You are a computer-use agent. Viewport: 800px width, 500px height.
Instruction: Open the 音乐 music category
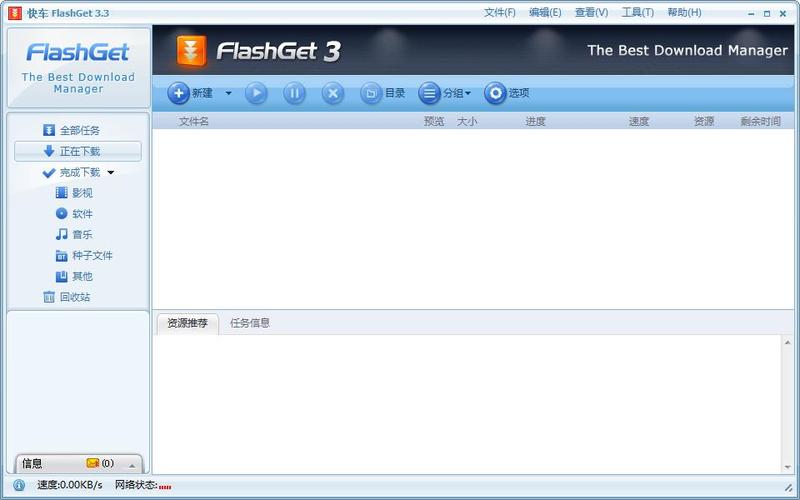(74, 235)
